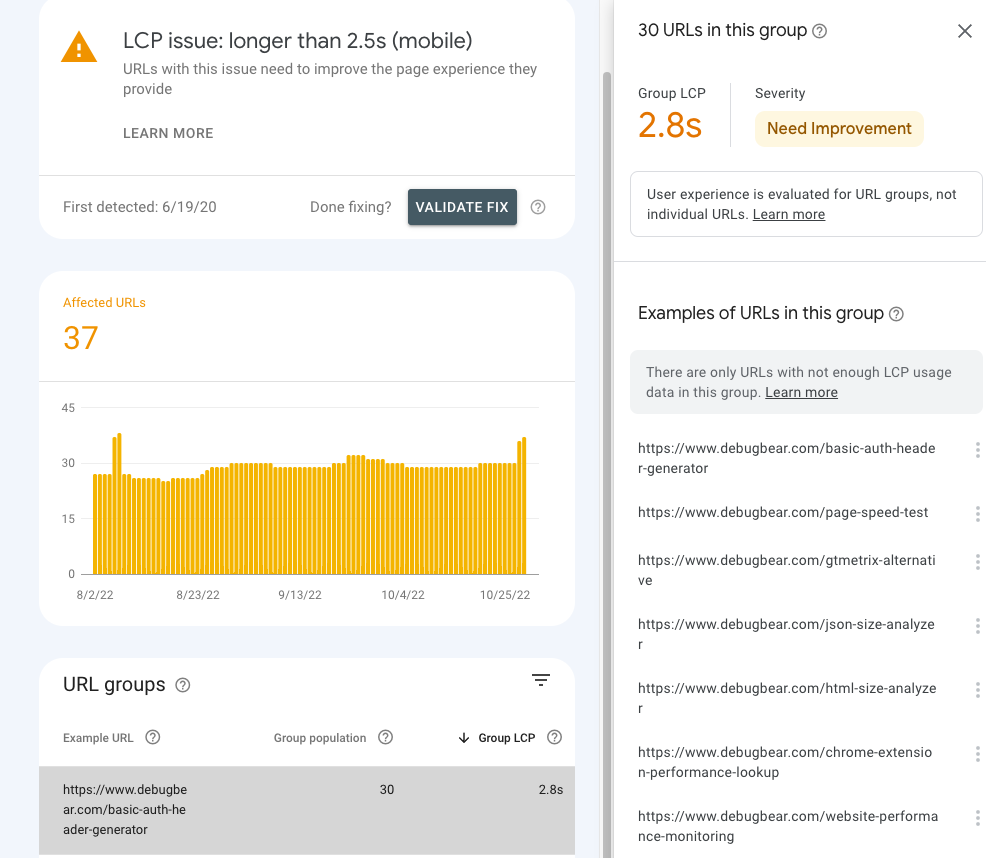Click the 'First detected: 6/19/20' text
The image size is (986, 858).
pyautogui.click(x=140, y=207)
